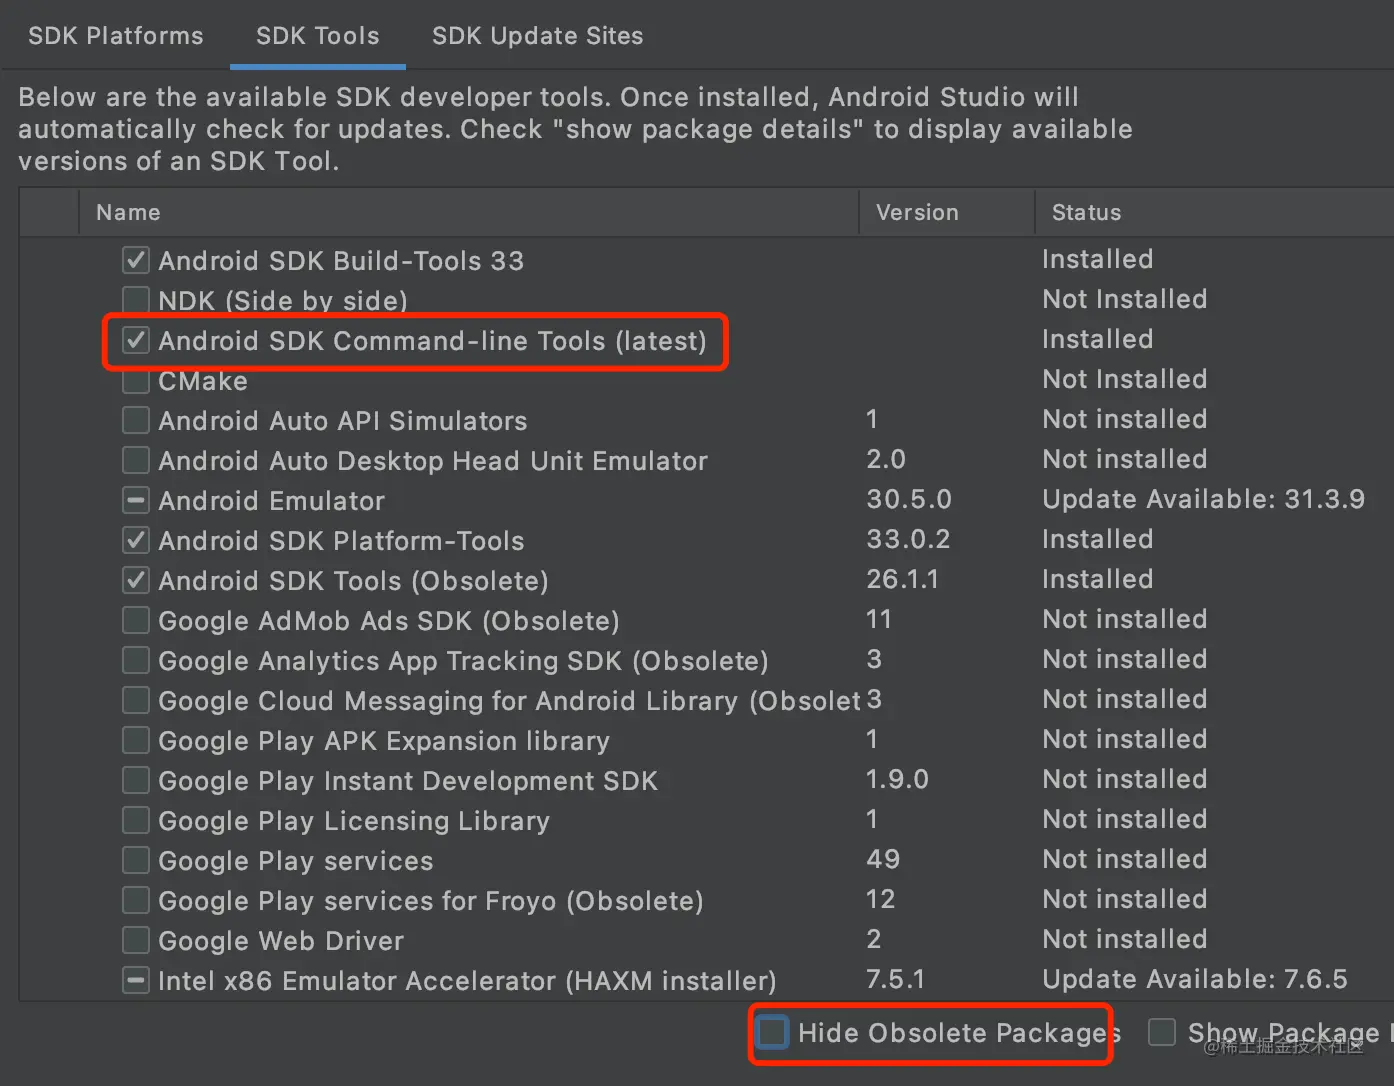This screenshot has height=1086, width=1394.
Task: Toggle the Android Emulator checkbox
Action: (136, 500)
